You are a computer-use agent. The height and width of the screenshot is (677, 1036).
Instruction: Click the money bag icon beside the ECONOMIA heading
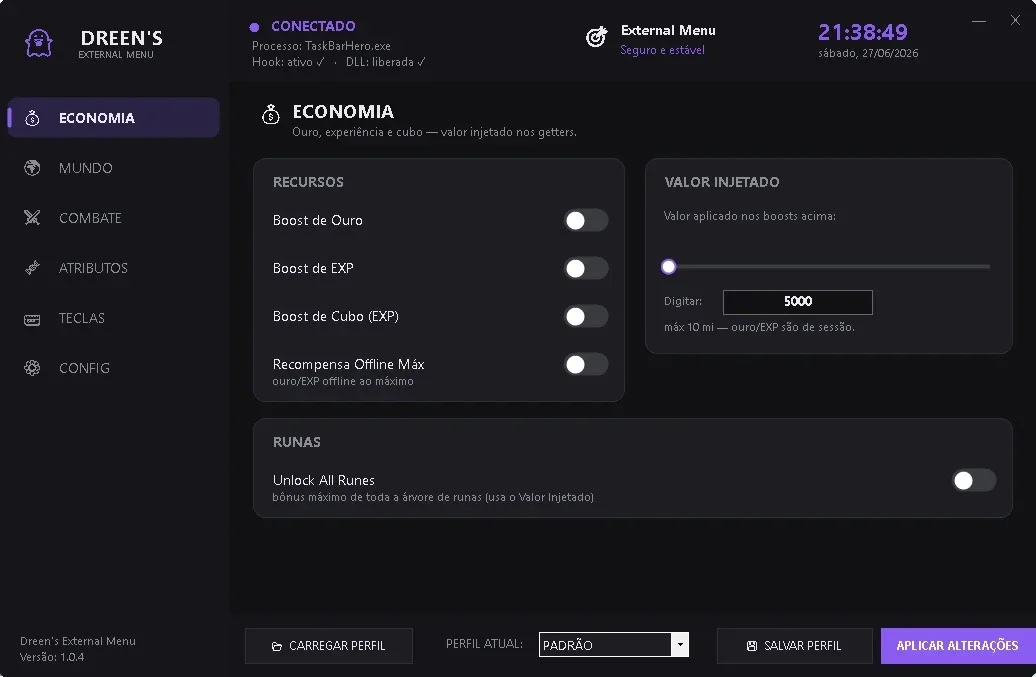pyautogui.click(x=271, y=115)
